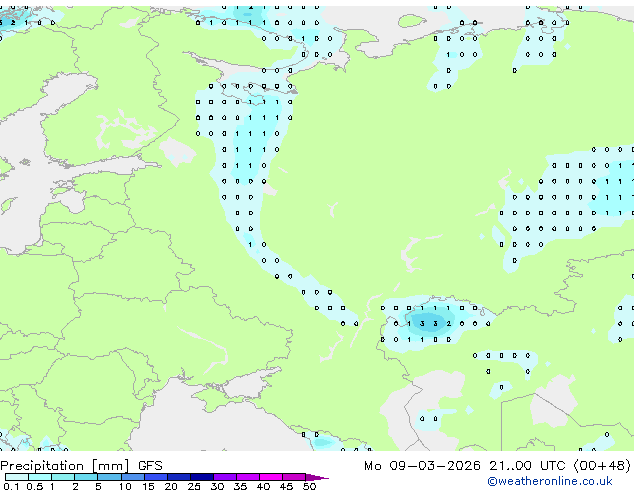
Task: Pick the legend swatch between 0.5 and 1
Action: point(40,477)
